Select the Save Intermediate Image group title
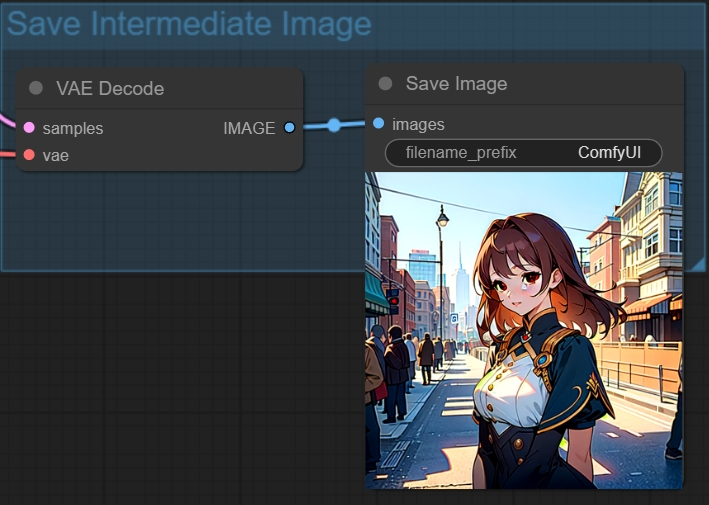Screen dimensions: 709x505 [x=189, y=24]
